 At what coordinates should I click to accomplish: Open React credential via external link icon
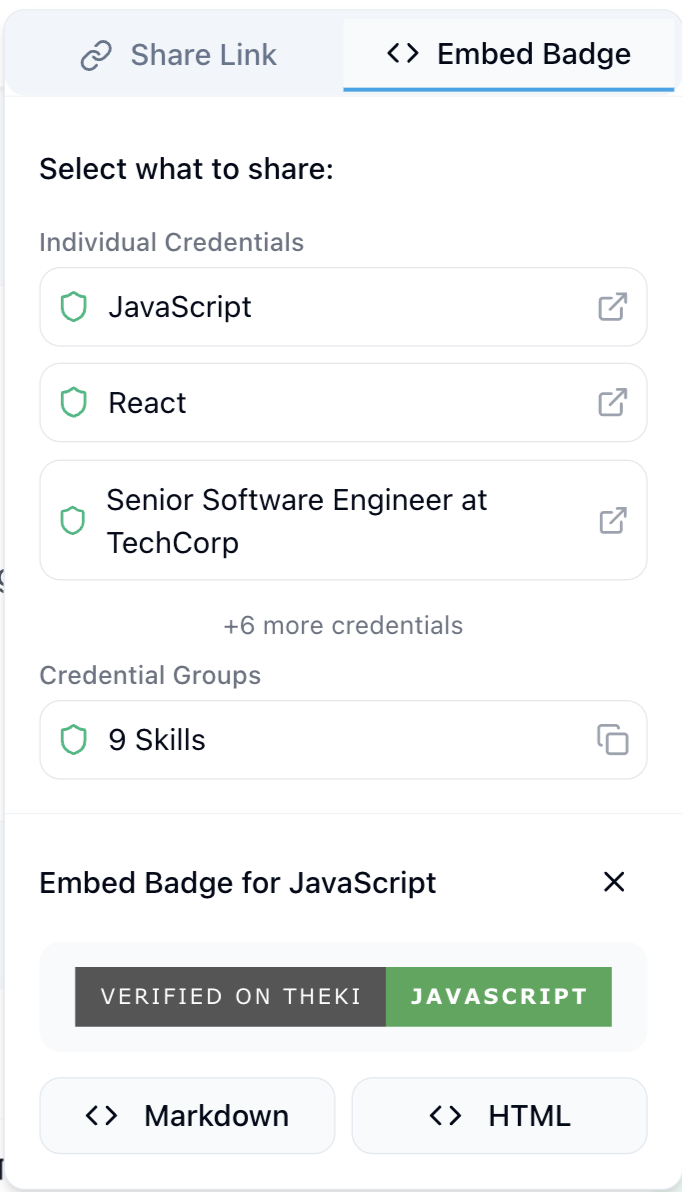pyautogui.click(x=613, y=403)
